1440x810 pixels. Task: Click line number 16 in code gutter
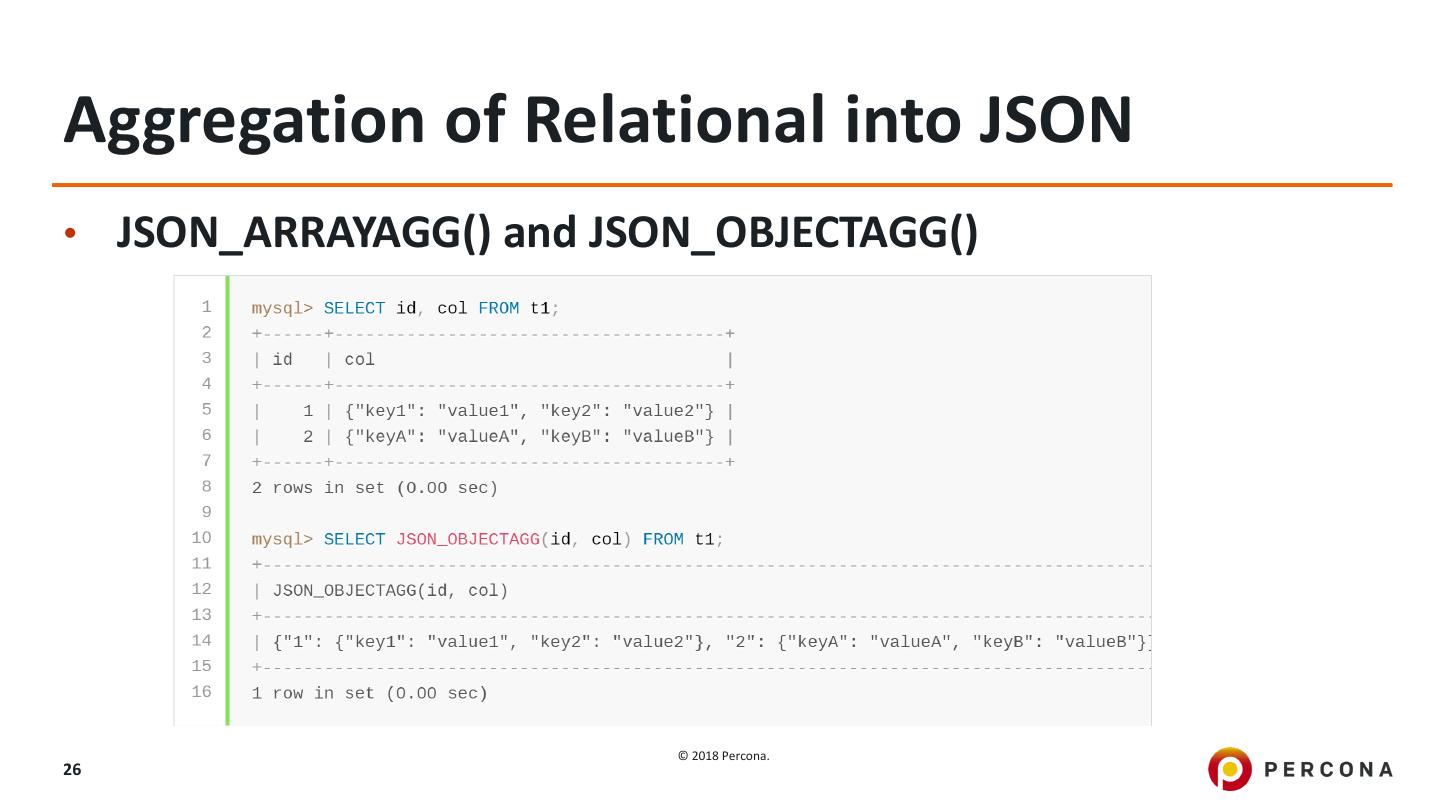click(201, 692)
